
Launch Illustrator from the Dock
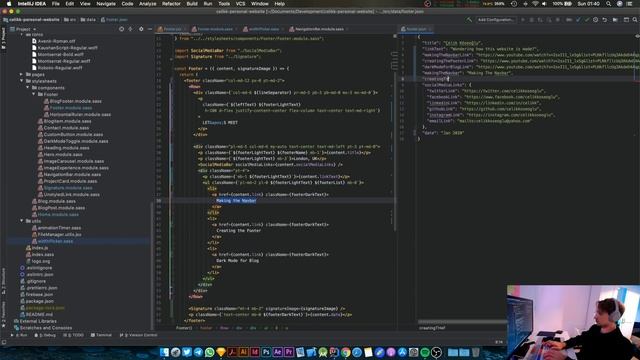pyautogui.click(x=244, y=352)
